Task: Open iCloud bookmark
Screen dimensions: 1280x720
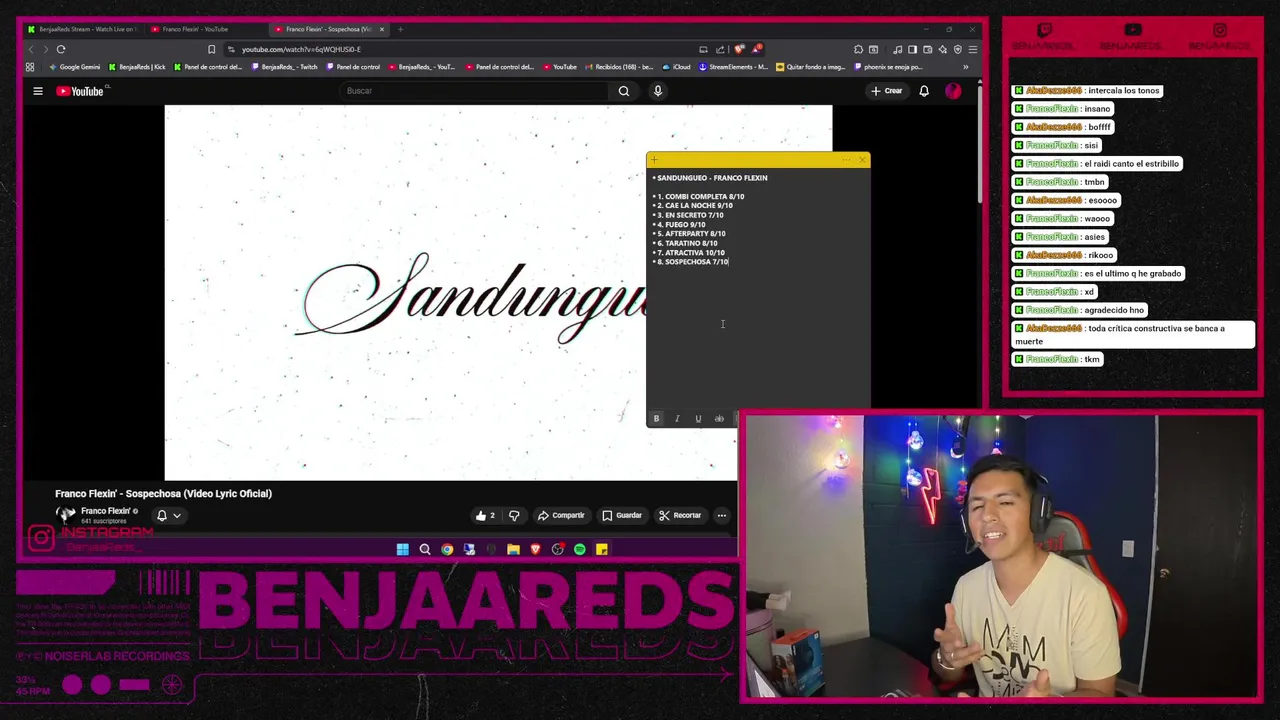Action: point(676,67)
